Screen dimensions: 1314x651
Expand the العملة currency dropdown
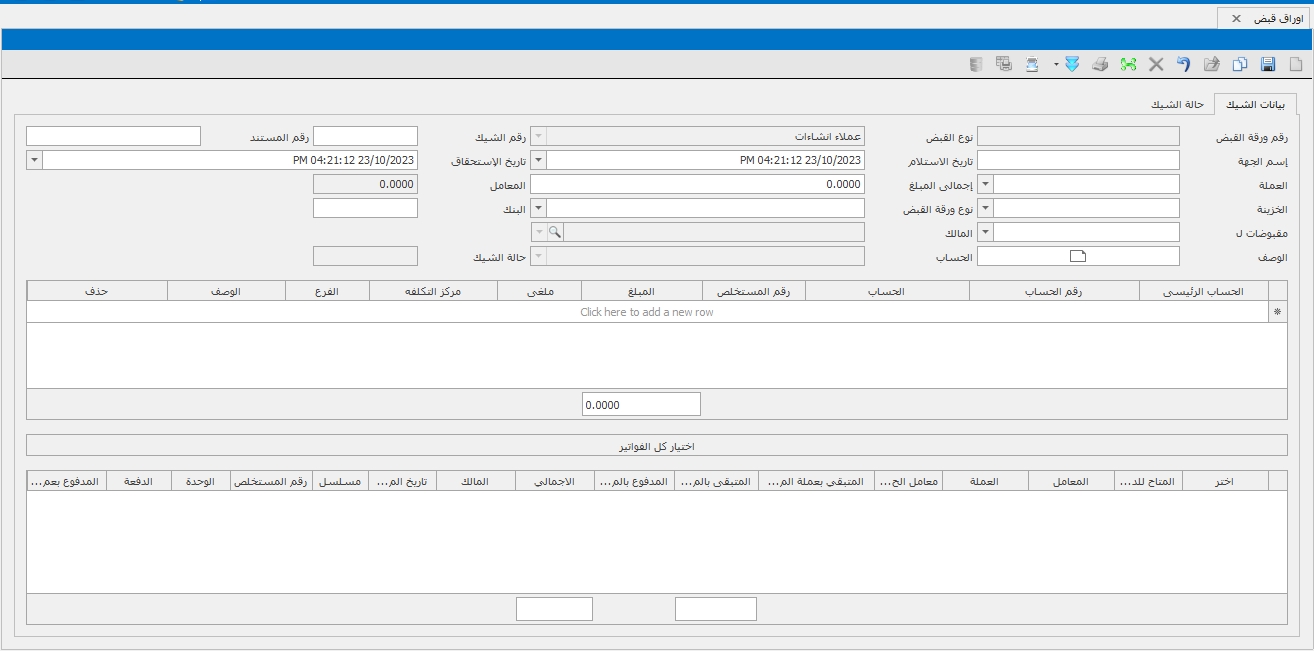pos(985,184)
